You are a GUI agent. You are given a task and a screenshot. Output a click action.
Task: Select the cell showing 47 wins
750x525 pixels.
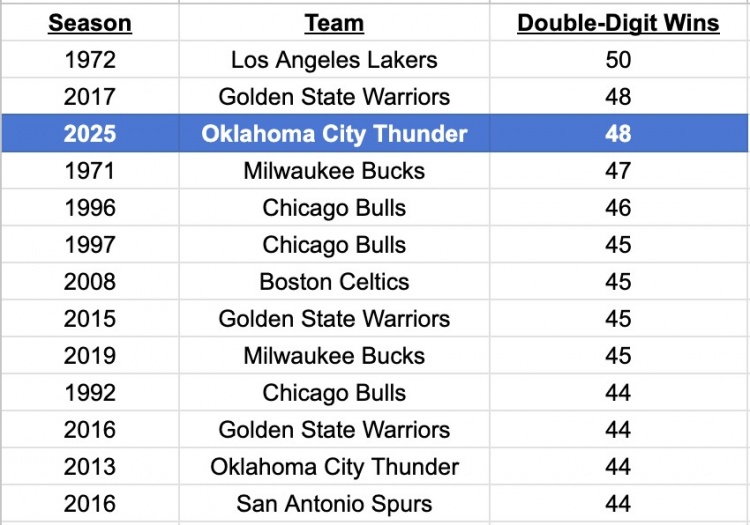(x=618, y=171)
